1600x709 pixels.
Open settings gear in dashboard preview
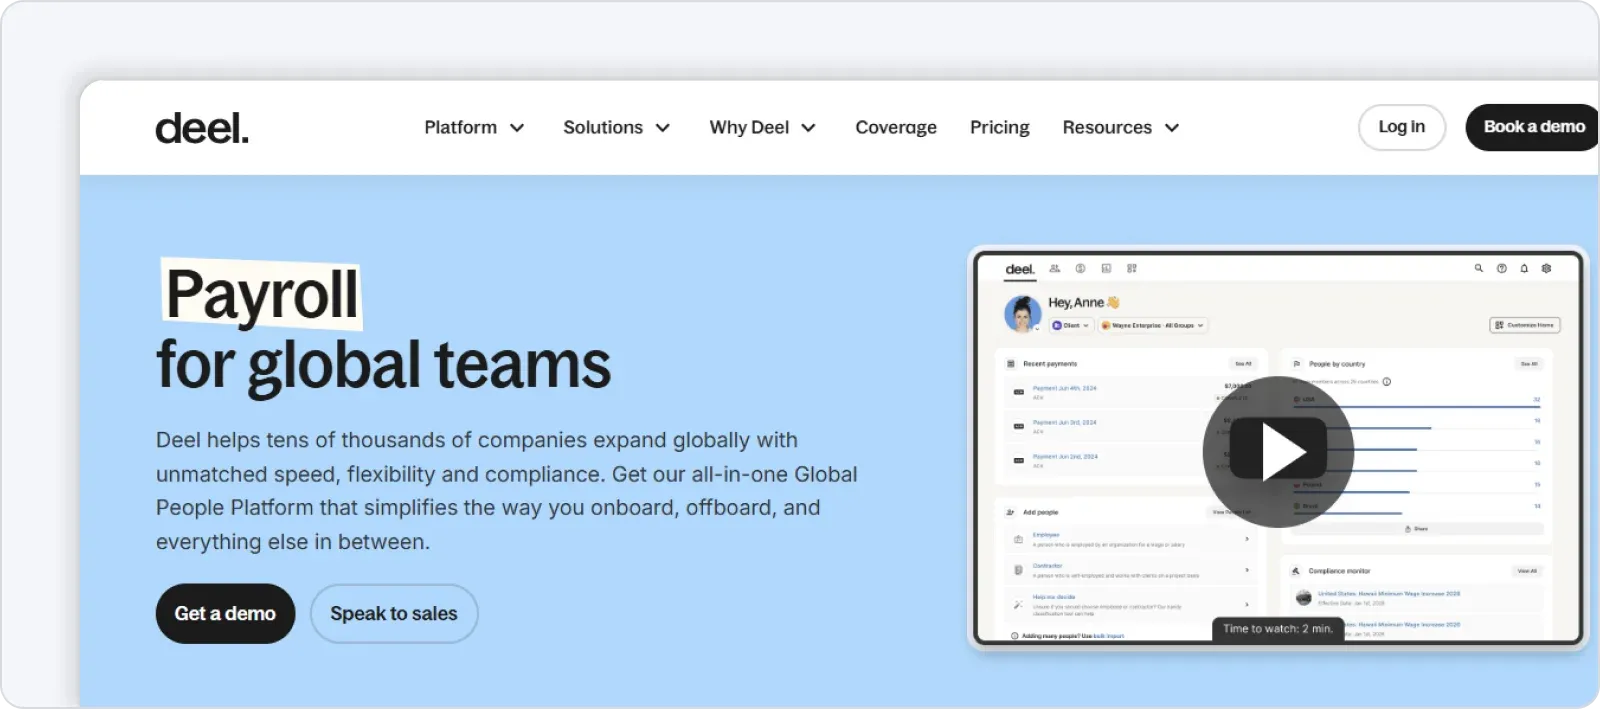1546,268
